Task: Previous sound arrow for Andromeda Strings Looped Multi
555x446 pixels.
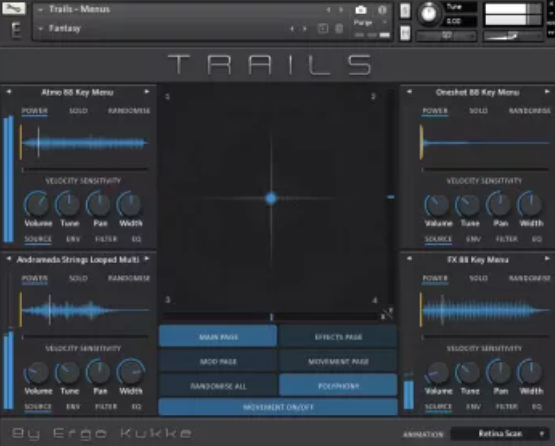Action: [9, 259]
